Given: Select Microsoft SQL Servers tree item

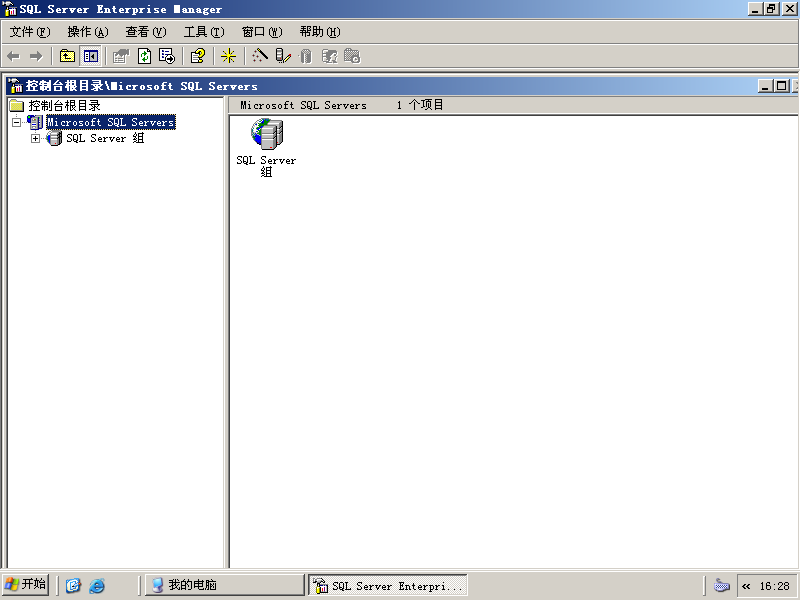Looking at the screenshot, I should [x=111, y=122].
